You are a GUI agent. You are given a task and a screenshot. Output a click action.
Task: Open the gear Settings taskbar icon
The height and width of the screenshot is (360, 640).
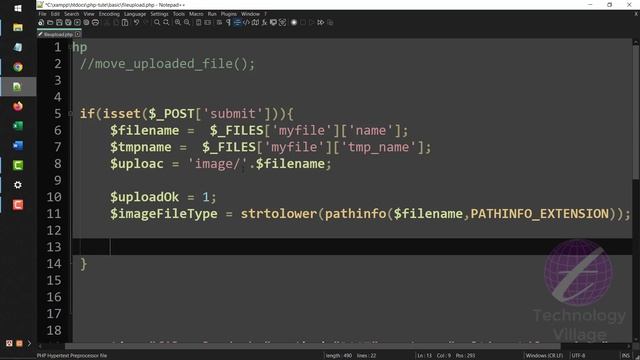pyautogui.click(x=18, y=185)
